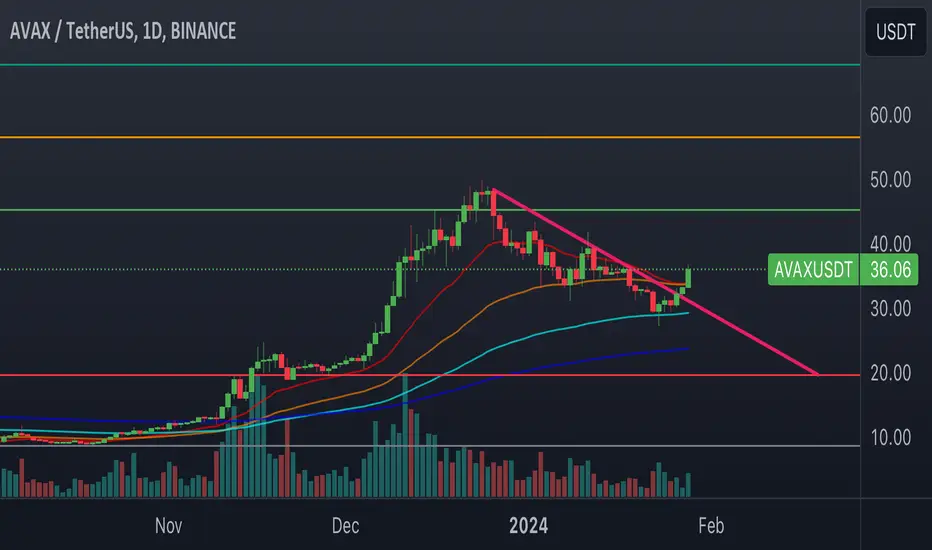
Task: Click the USDT currency button
Action: coord(895,32)
